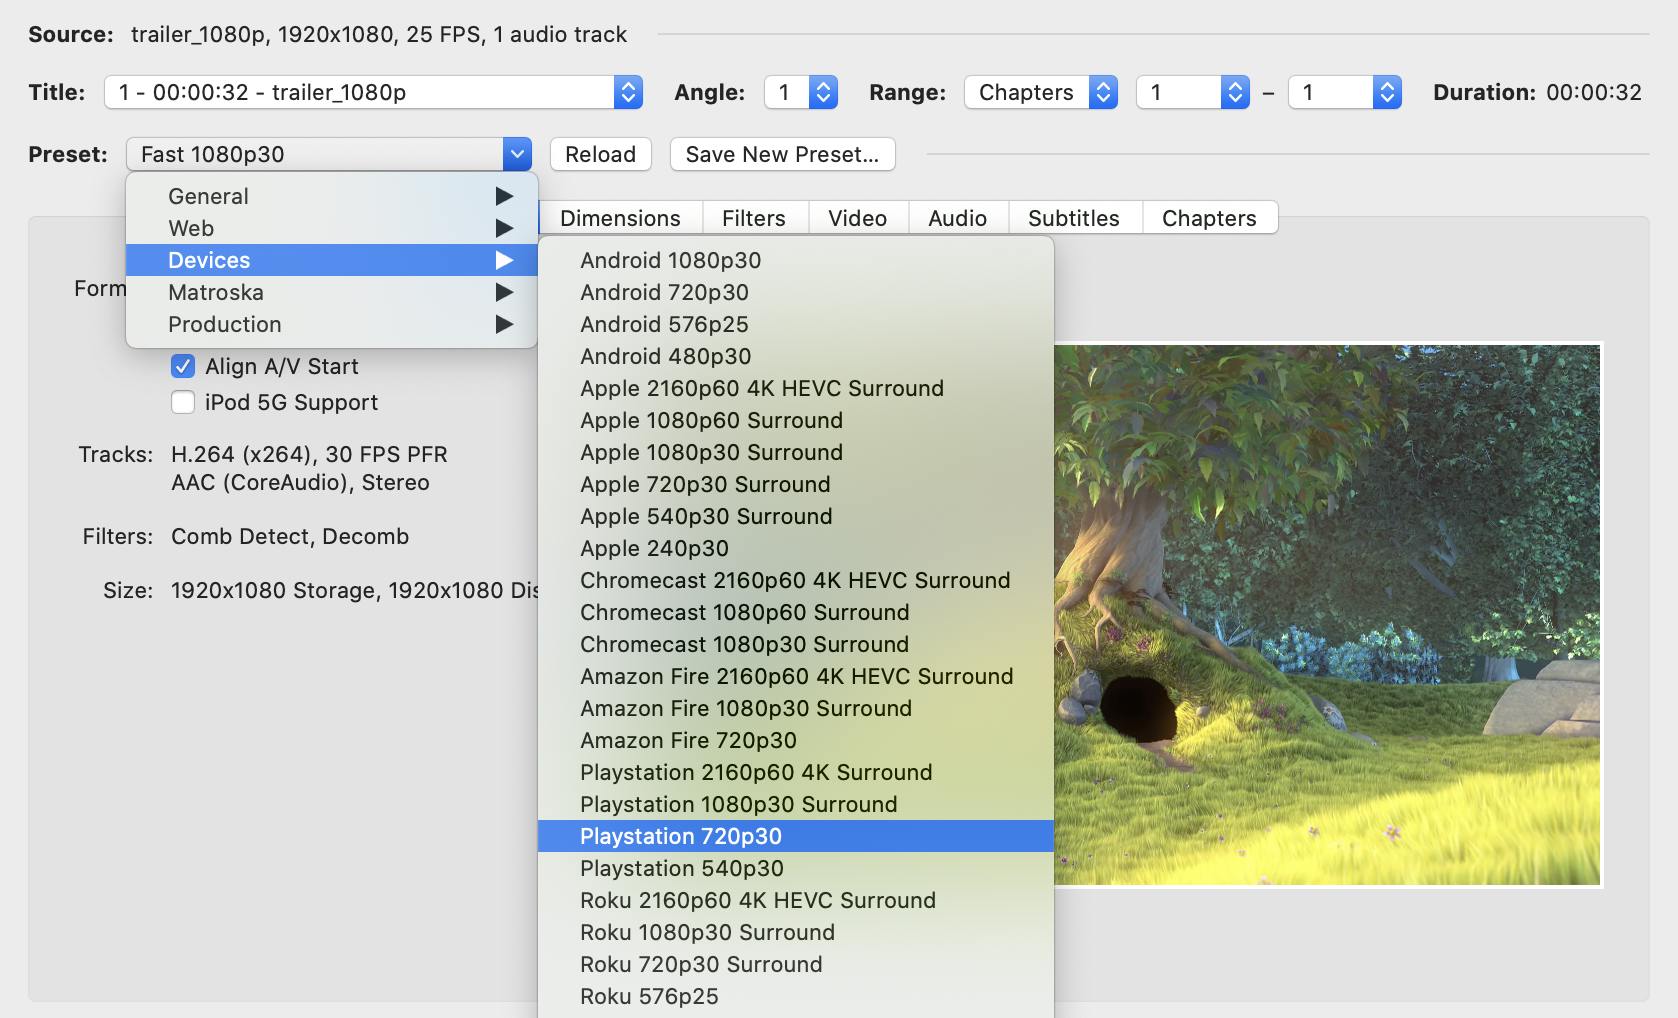The height and width of the screenshot is (1018, 1678).
Task: Switch to the Chapters tab
Action: (1209, 218)
